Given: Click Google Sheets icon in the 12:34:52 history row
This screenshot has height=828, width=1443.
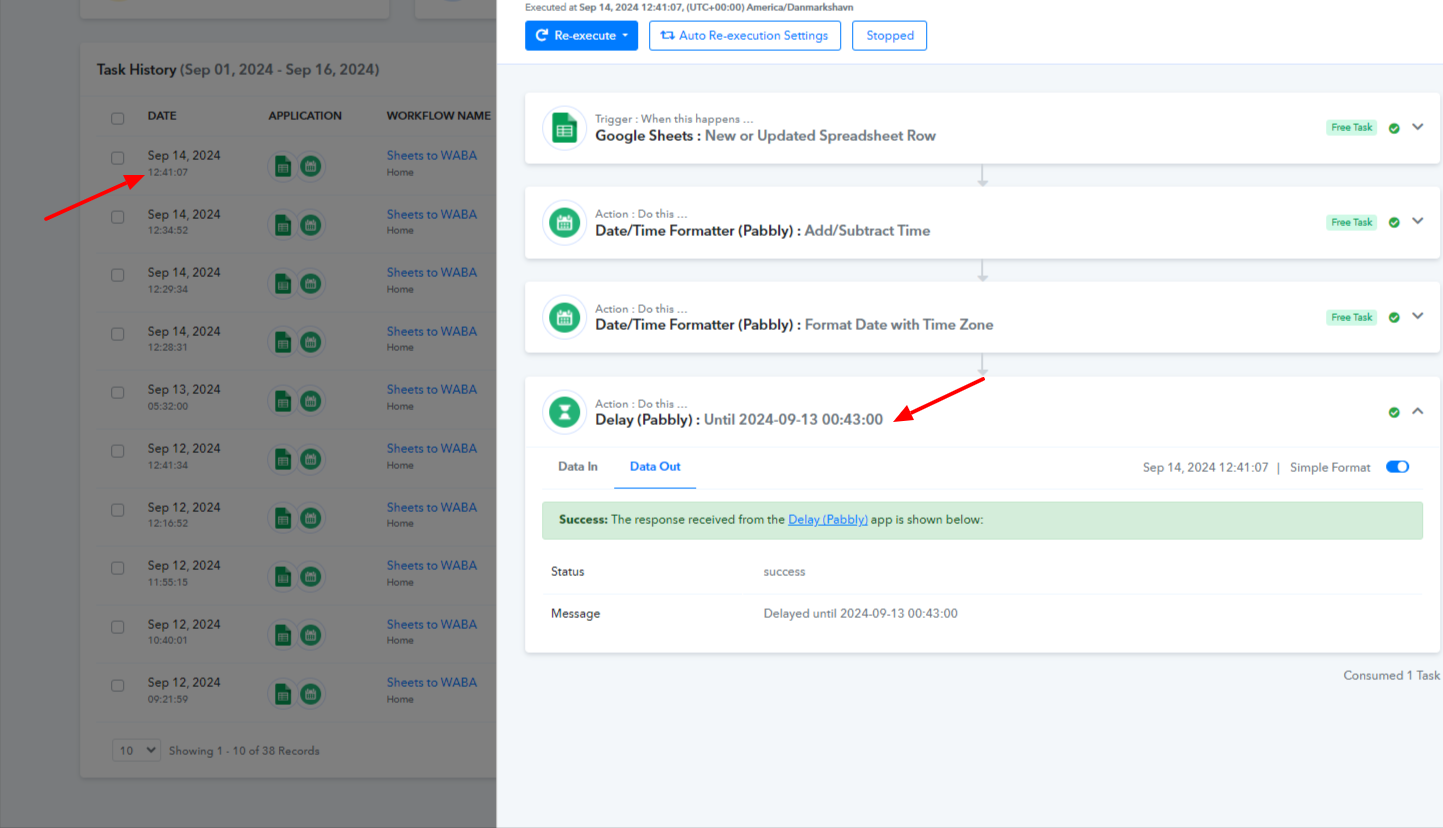Looking at the screenshot, I should tap(283, 225).
